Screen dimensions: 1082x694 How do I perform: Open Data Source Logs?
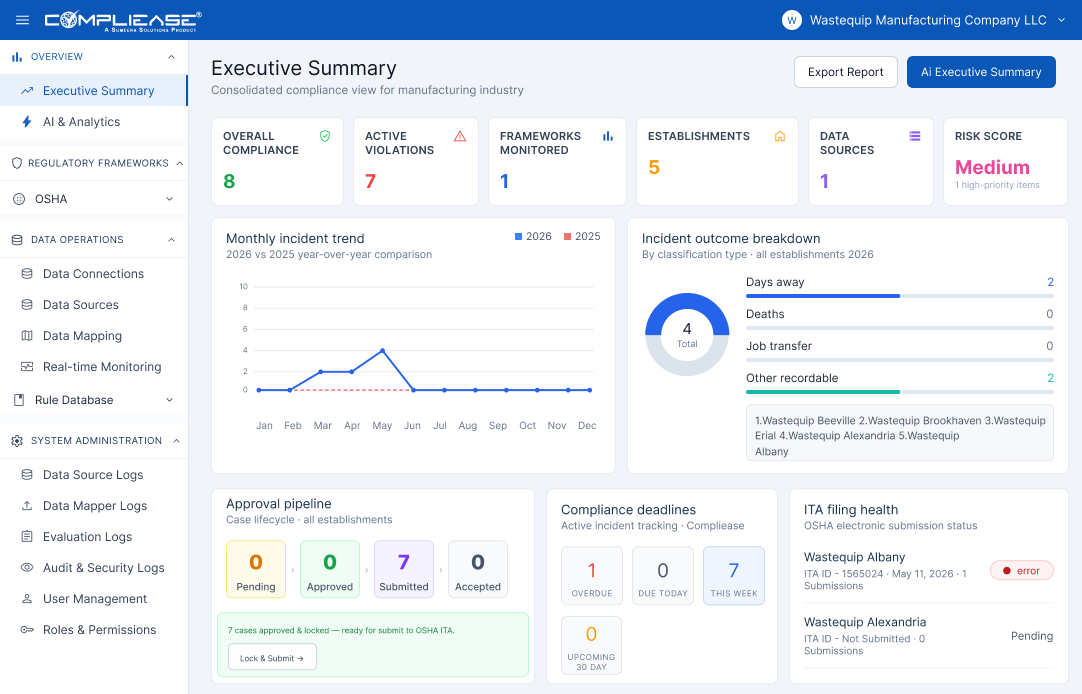93,475
